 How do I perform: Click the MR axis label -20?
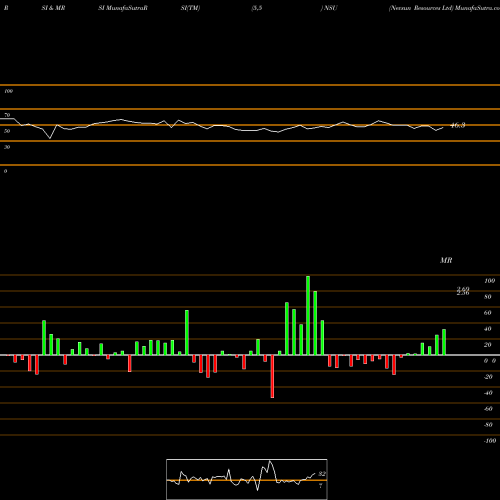pos(488,377)
